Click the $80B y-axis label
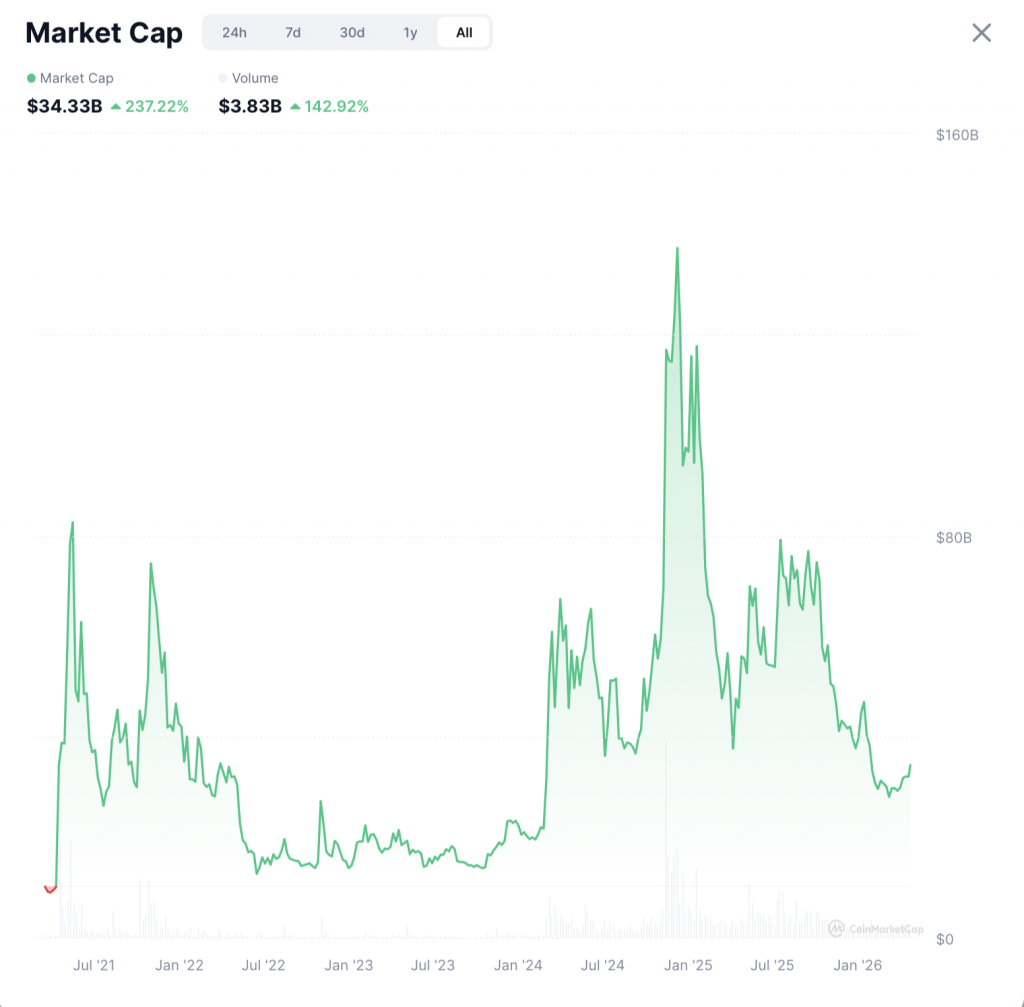The height and width of the screenshot is (1007, 1024). (953, 538)
